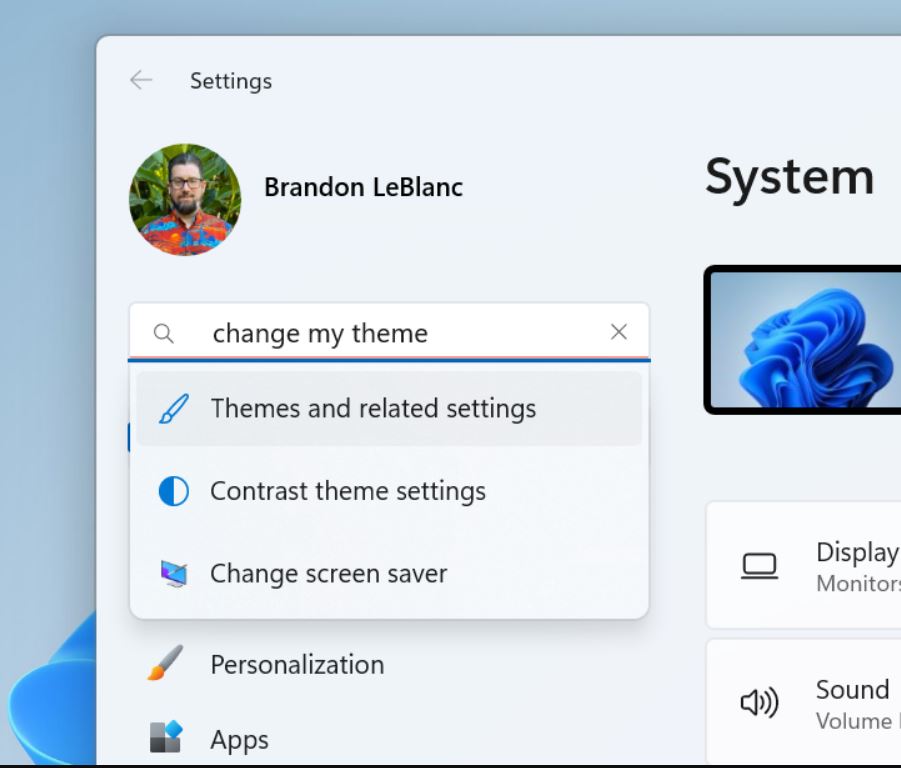Select 'Change screen saver' suggestion
Image resolution: width=901 pixels, height=768 pixels.
coord(328,574)
